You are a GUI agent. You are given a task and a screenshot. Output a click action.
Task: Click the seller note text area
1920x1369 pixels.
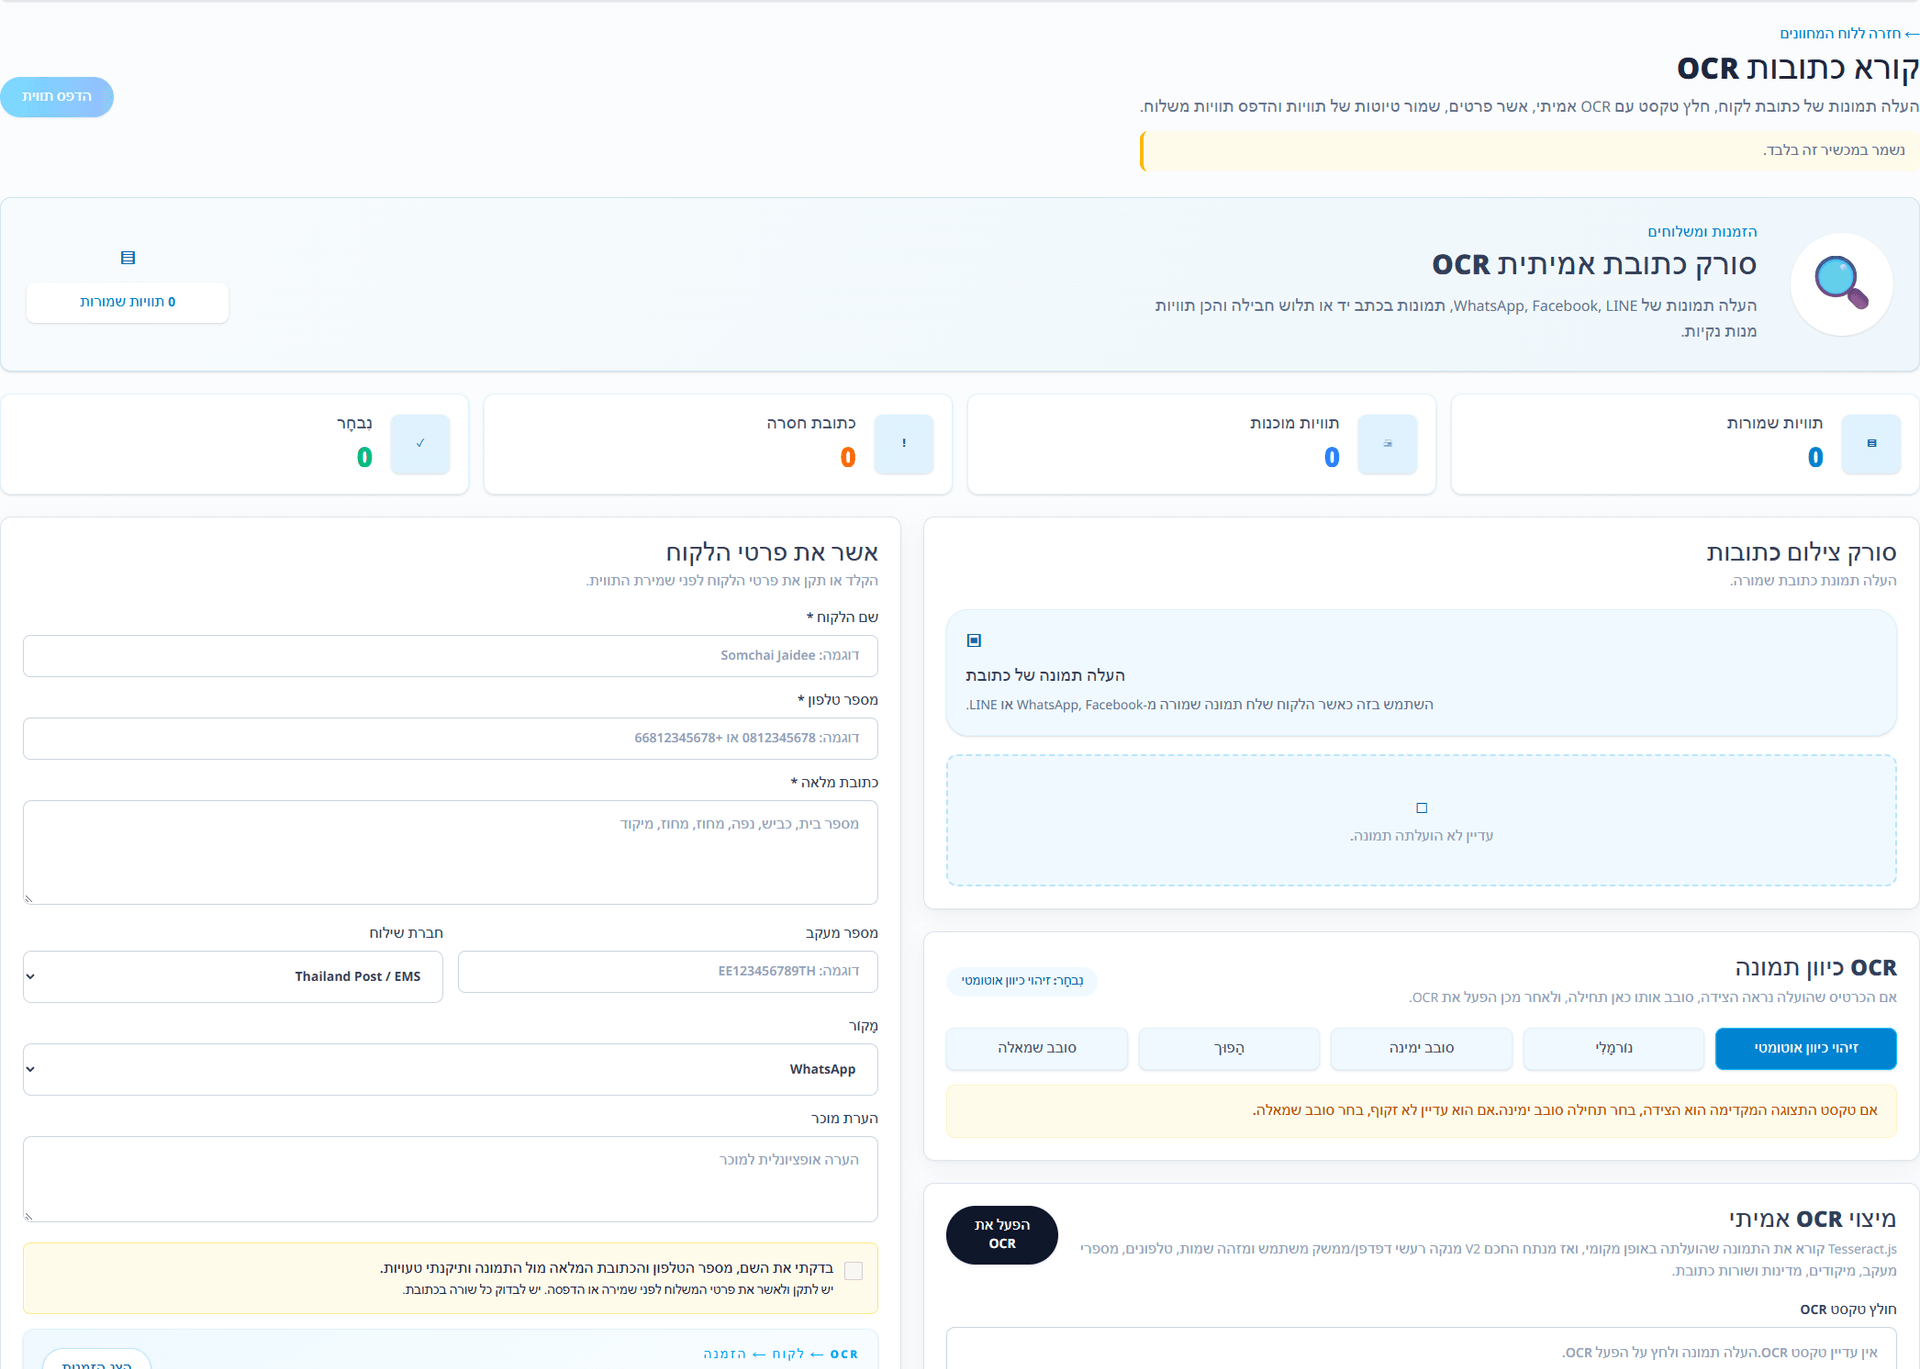[x=450, y=1179]
